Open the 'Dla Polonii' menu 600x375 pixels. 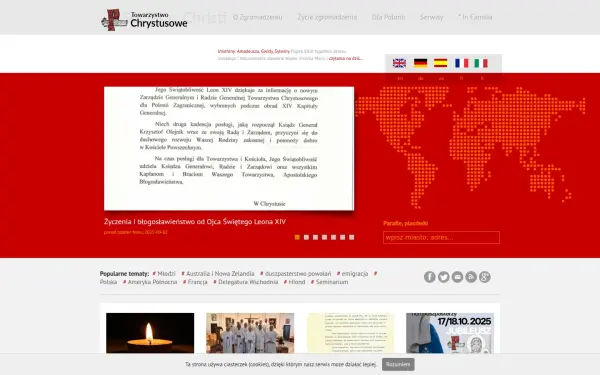pyautogui.click(x=388, y=17)
